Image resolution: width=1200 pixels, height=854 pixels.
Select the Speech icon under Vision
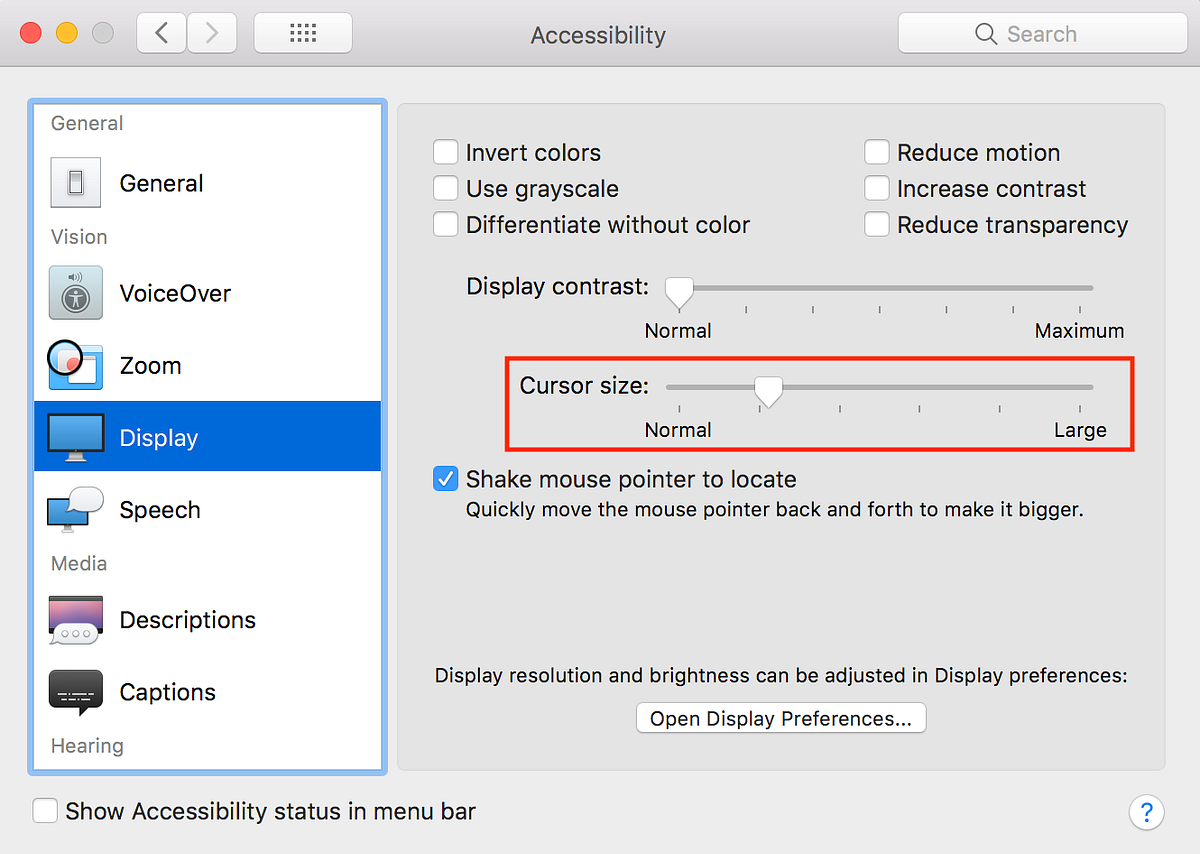point(76,509)
